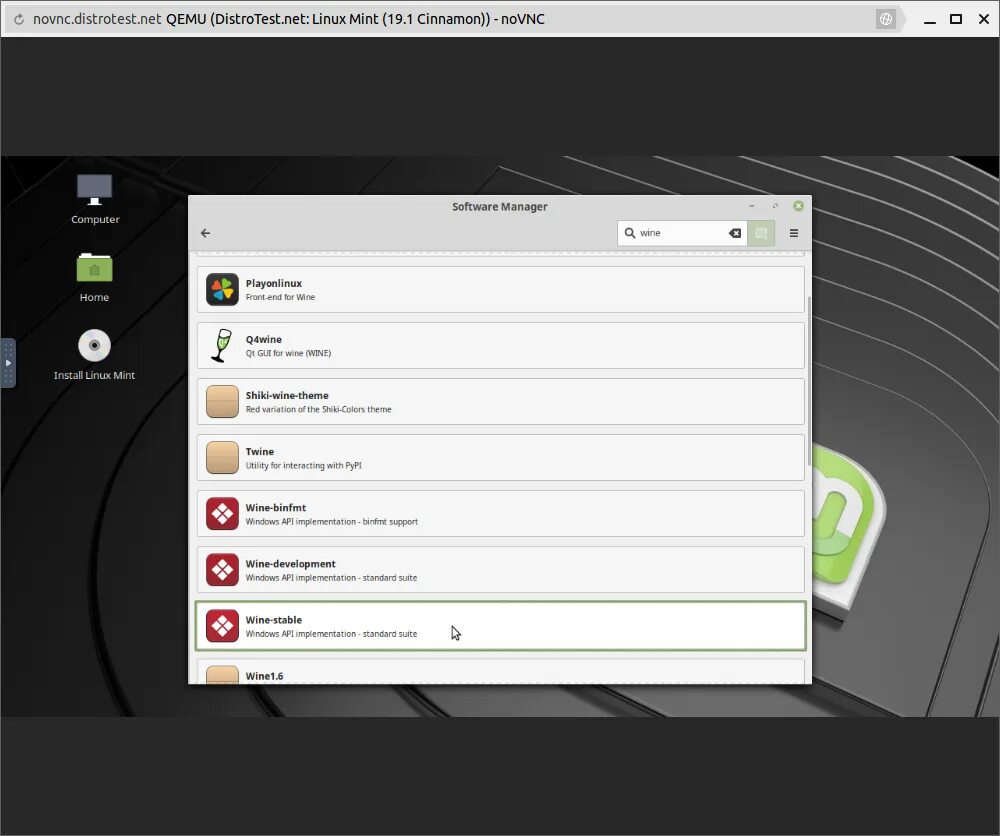
Task: Click the Playonlinux app icon
Action: [x=222, y=290]
